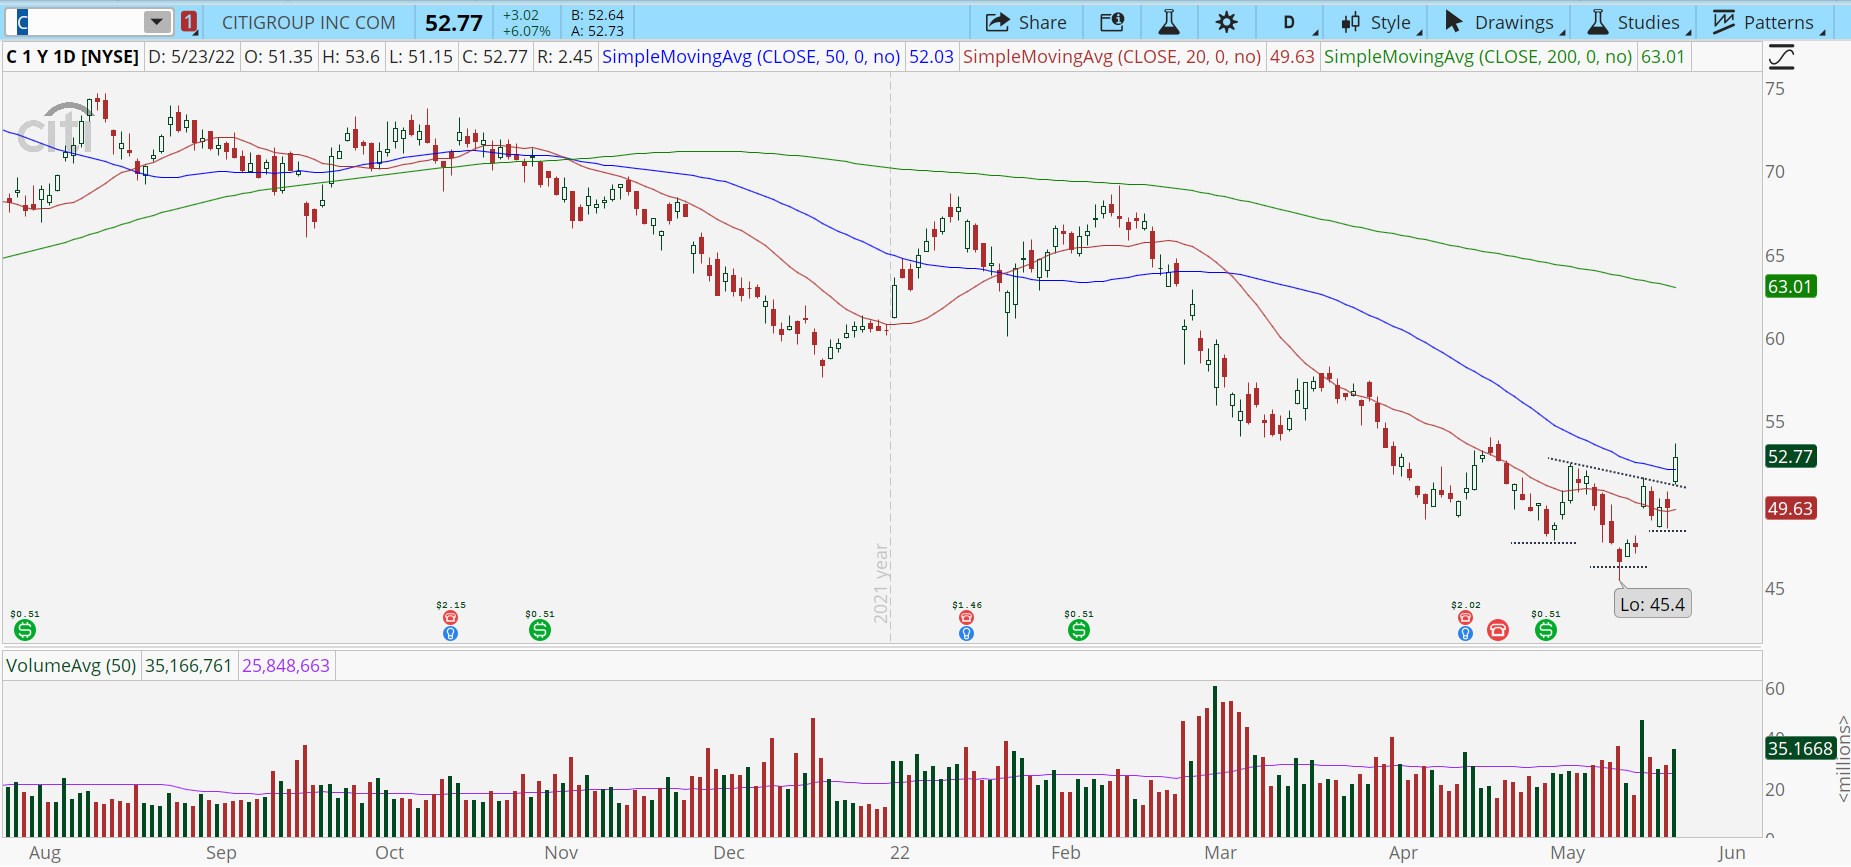This screenshot has width=1851, height=867.
Task: Click the lightbulb icon below $2.15 earnings
Action: (450, 633)
